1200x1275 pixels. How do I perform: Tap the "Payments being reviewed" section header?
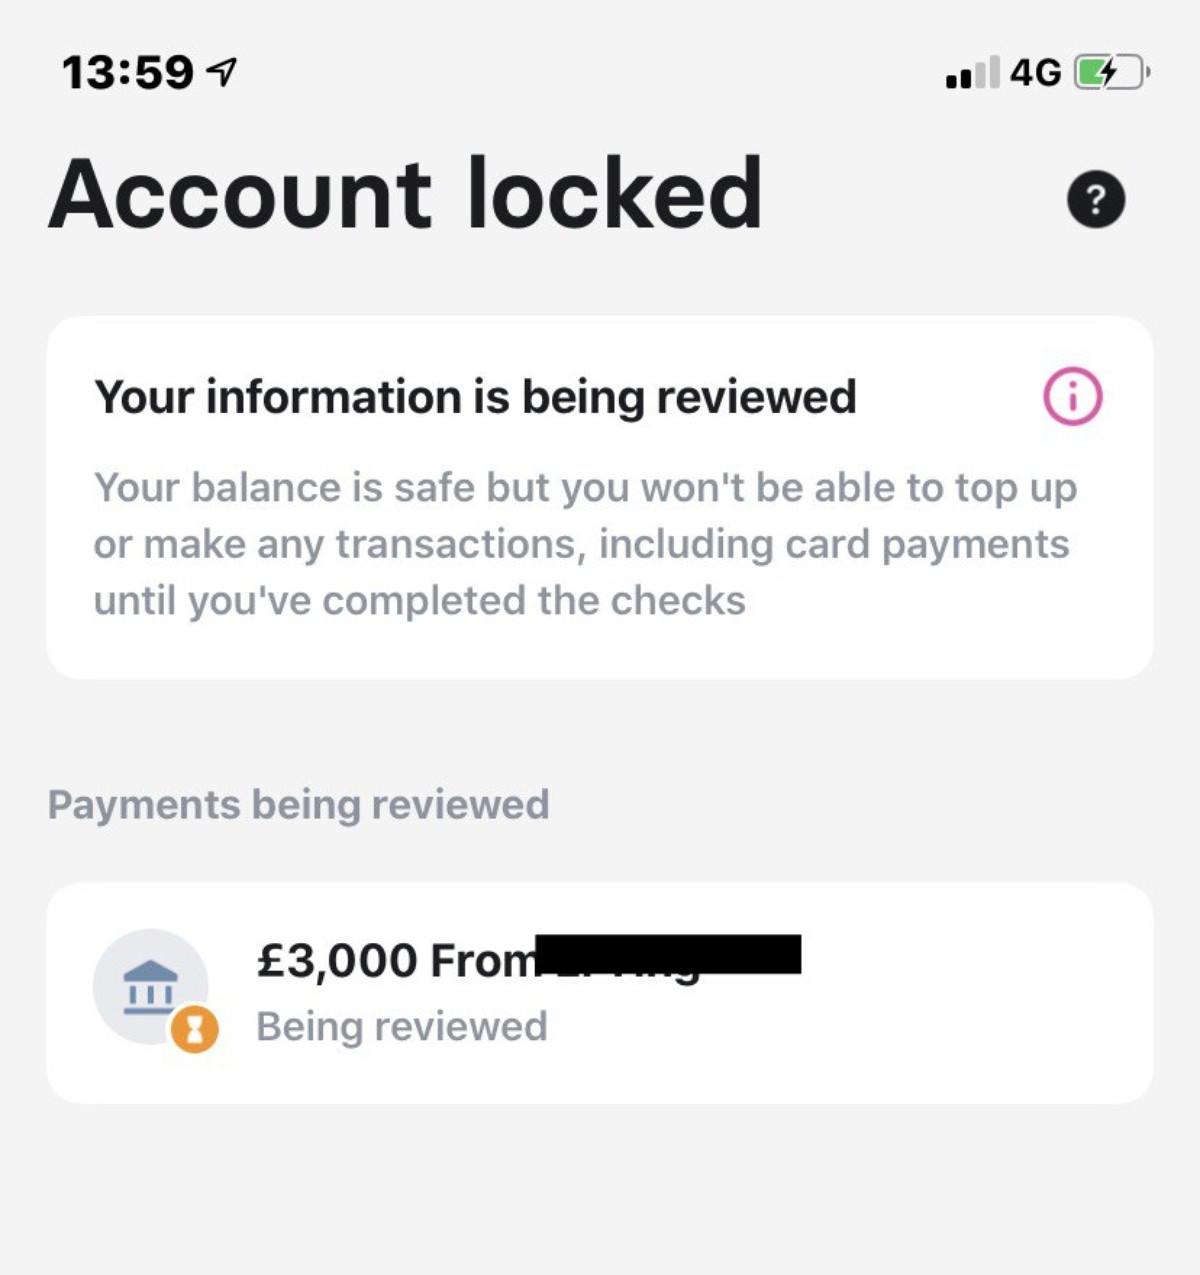[x=298, y=805]
